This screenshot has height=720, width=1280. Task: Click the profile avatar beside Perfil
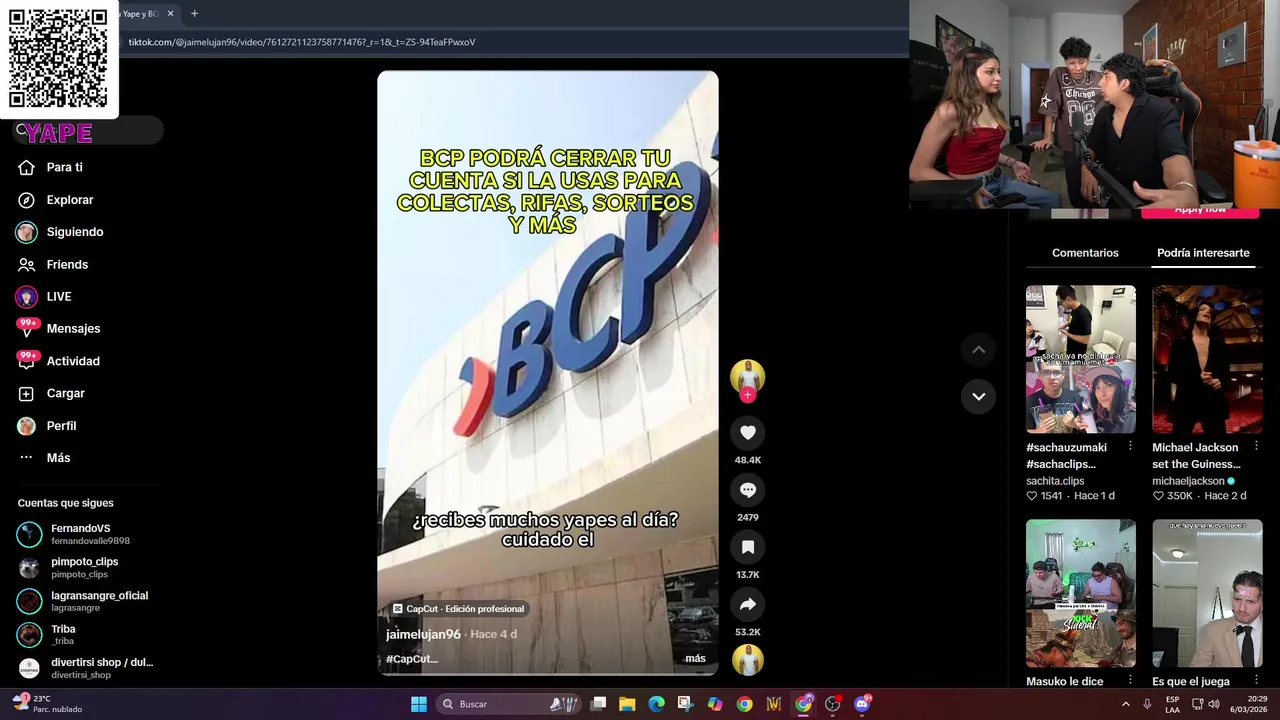coord(27,426)
